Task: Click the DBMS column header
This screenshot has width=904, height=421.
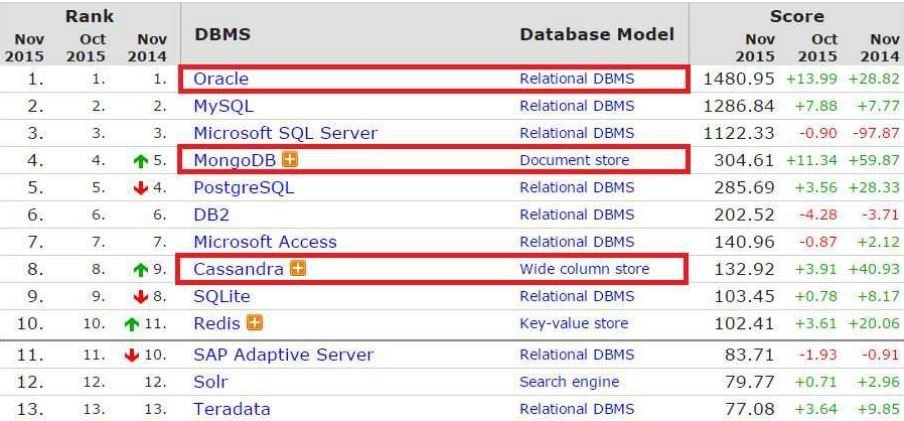Action: (223, 35)
